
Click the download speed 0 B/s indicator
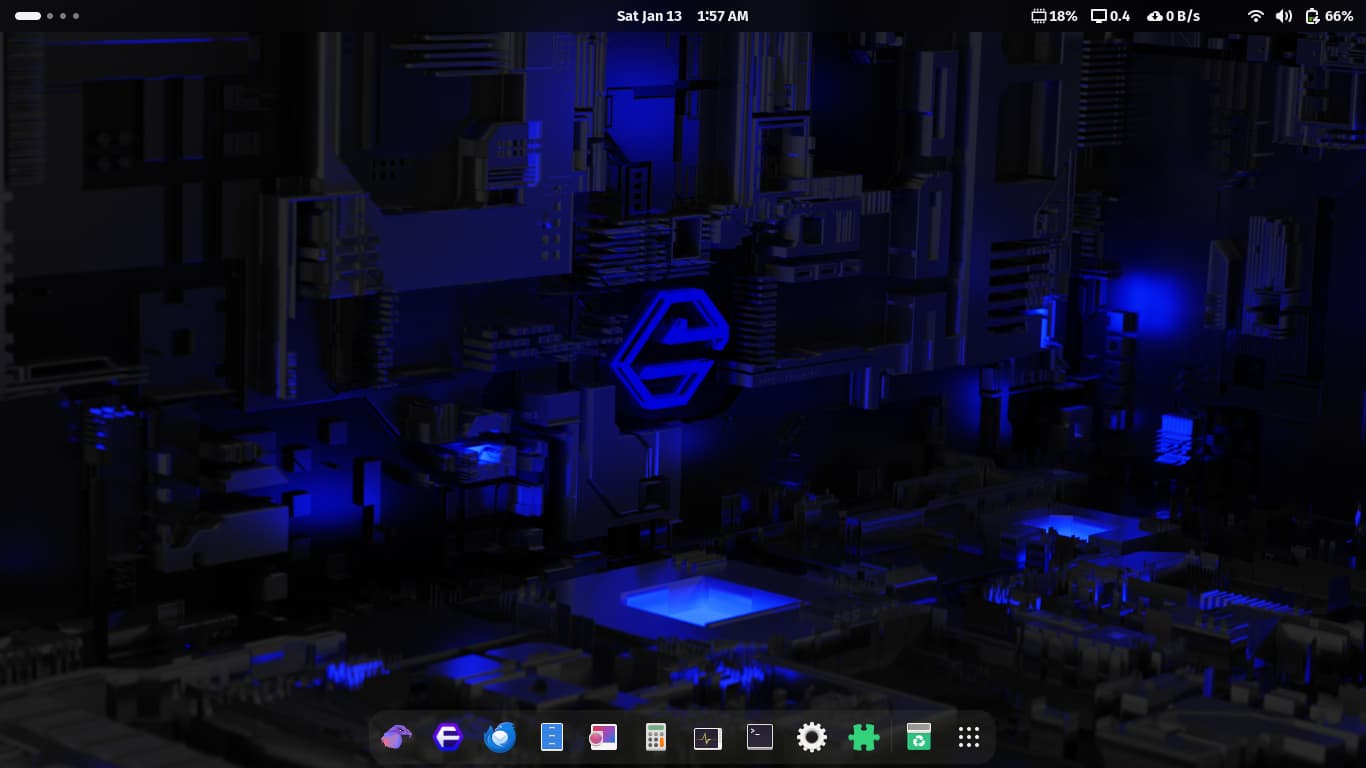1173,16
